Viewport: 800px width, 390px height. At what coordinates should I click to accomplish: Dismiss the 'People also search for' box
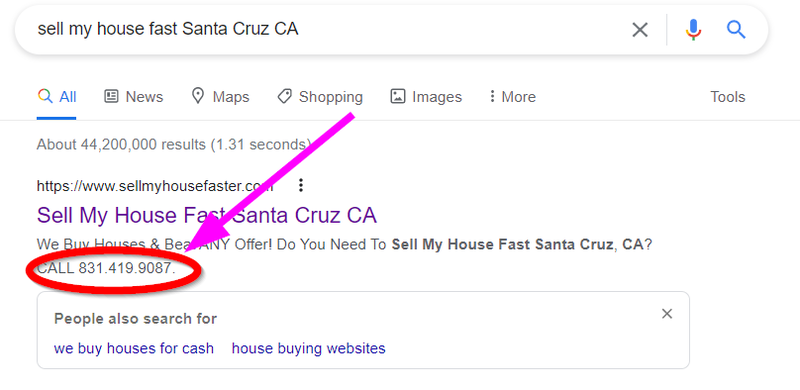pyautogui.click(x=667, y=313)
